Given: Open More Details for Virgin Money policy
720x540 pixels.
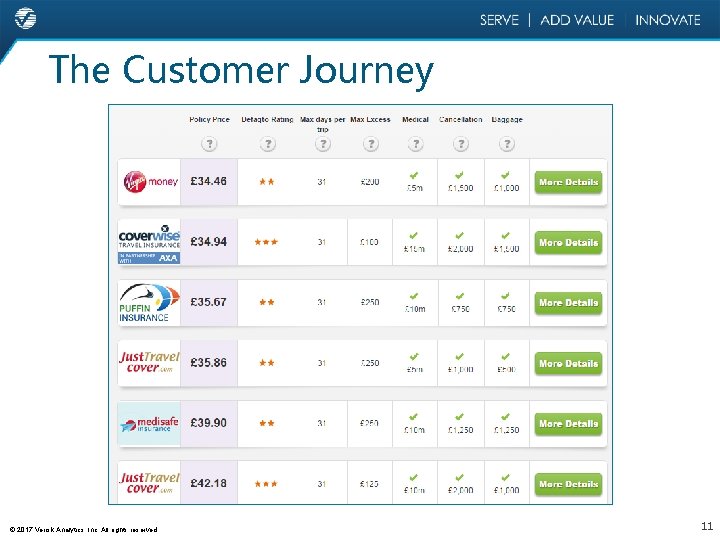Looking at the screenshot, I should pos(568,182).
